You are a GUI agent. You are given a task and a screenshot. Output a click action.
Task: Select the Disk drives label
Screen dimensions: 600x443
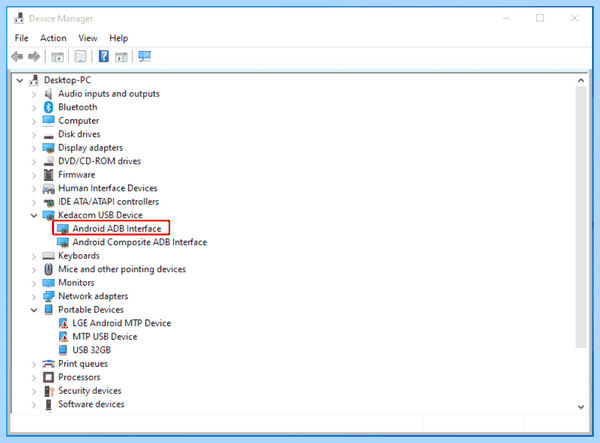coord(79,134)
